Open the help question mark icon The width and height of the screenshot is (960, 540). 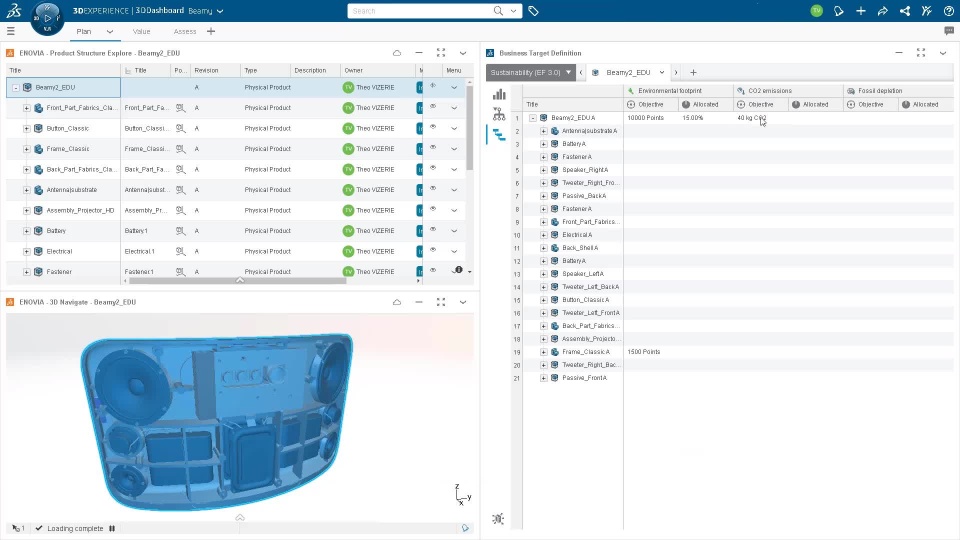pos(949,11)
